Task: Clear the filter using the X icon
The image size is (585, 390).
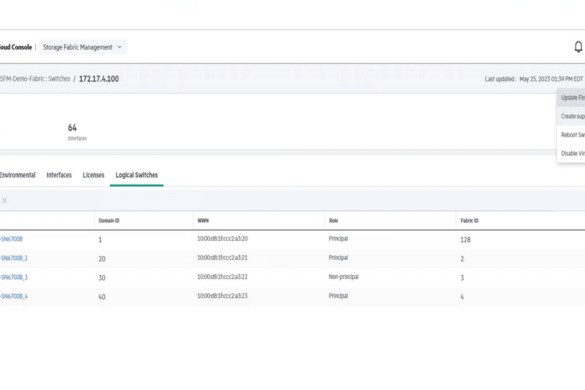Action: click(4, 200)
